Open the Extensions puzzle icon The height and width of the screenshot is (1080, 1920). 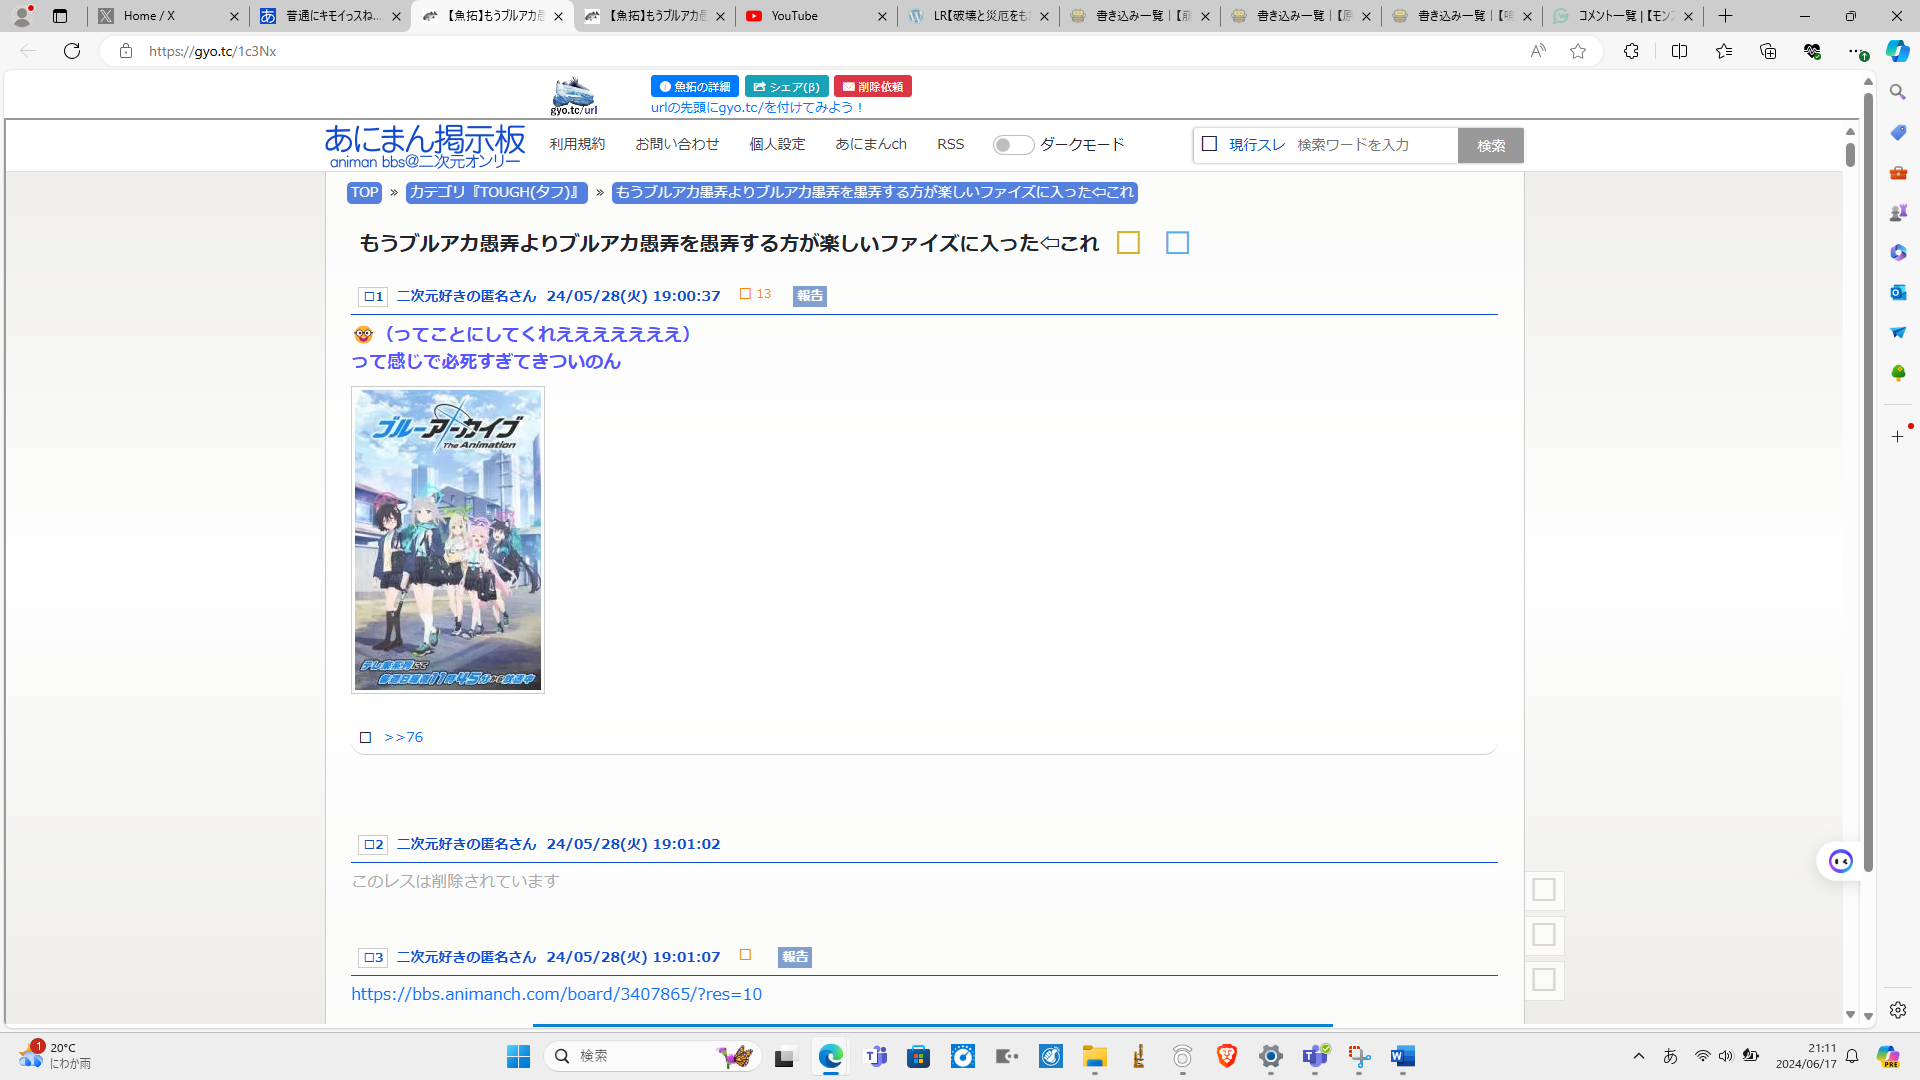pos(1631,51)
